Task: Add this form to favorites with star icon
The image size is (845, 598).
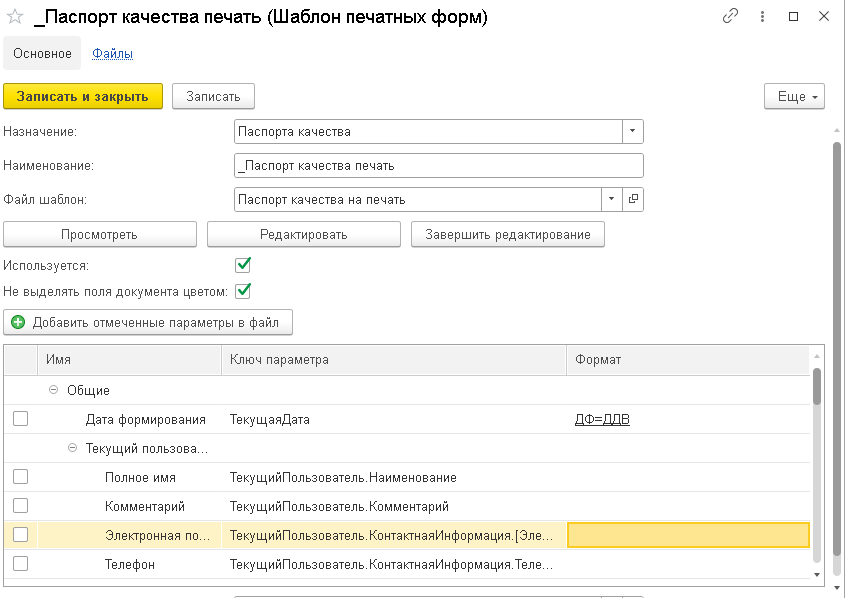Action: tap(15, 17)
